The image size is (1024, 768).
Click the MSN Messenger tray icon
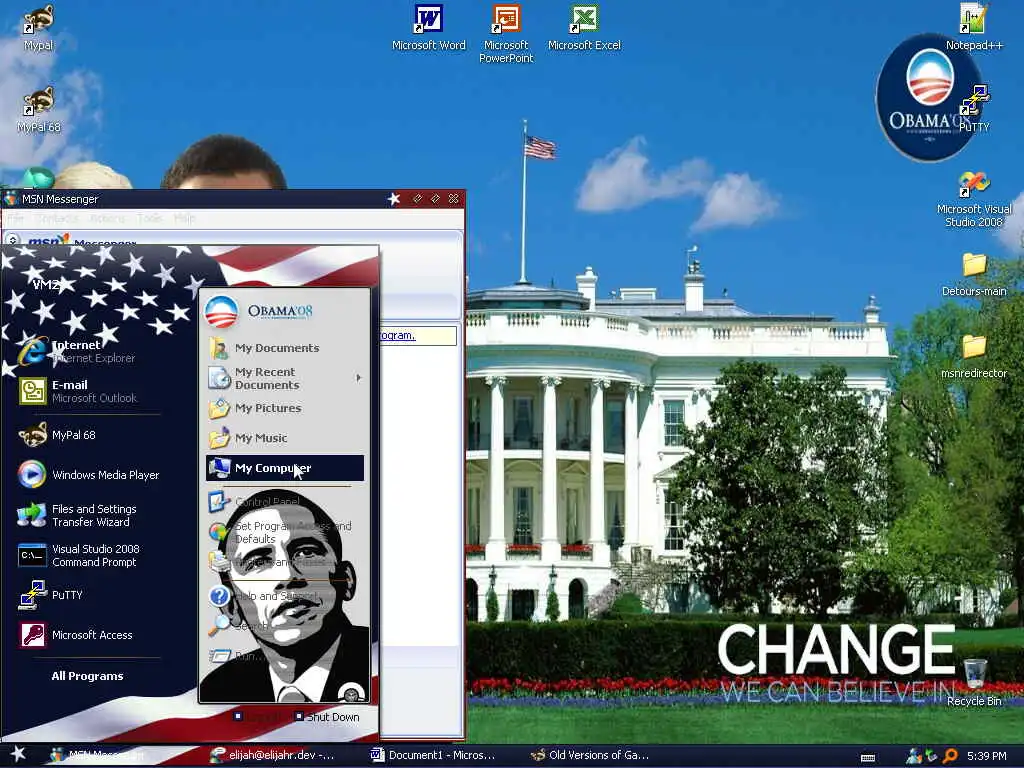pos(914,756)
